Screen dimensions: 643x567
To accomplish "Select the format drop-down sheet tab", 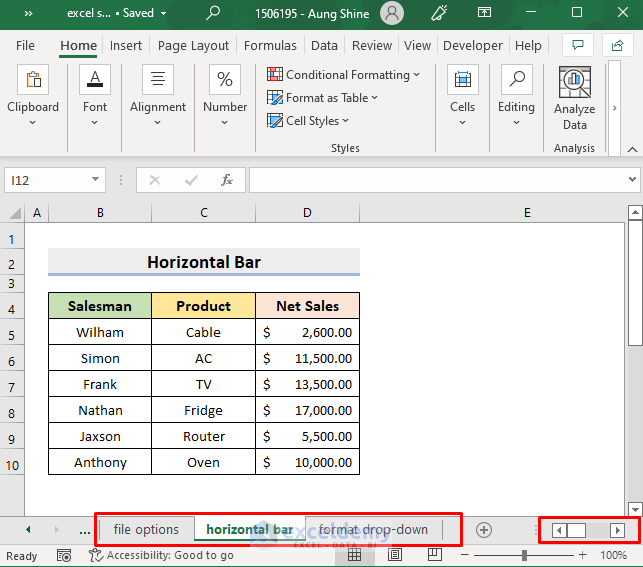I will pyautogui.click(x=373, y=530).
